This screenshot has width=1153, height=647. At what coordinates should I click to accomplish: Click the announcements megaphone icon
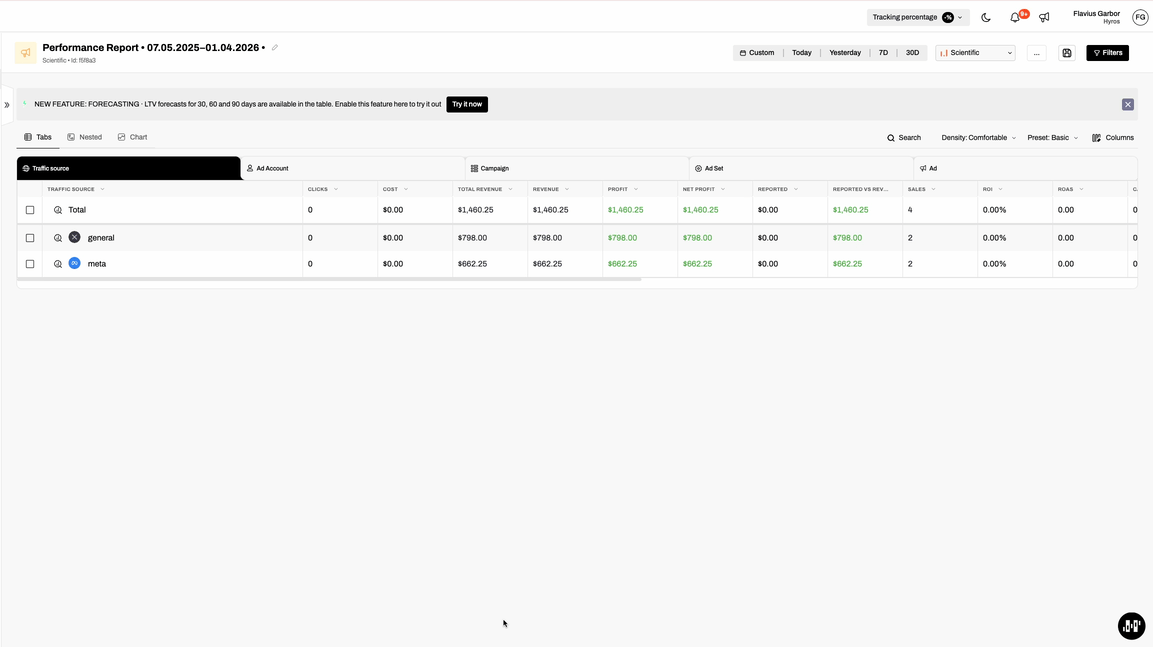point(1044,17)
